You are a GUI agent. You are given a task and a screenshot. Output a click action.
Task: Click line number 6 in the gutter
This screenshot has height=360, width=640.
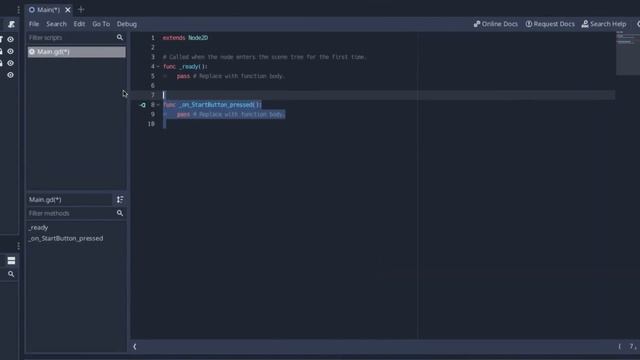click(x=153, y=86)
